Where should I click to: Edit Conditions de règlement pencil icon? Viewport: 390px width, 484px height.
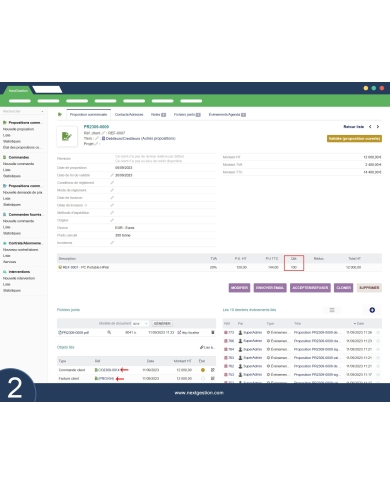[x=112, y=183]
